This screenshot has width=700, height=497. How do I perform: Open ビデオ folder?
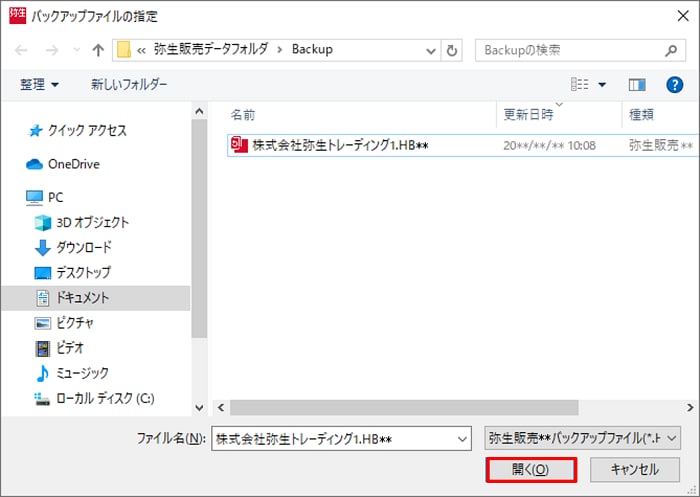[70, 347]
